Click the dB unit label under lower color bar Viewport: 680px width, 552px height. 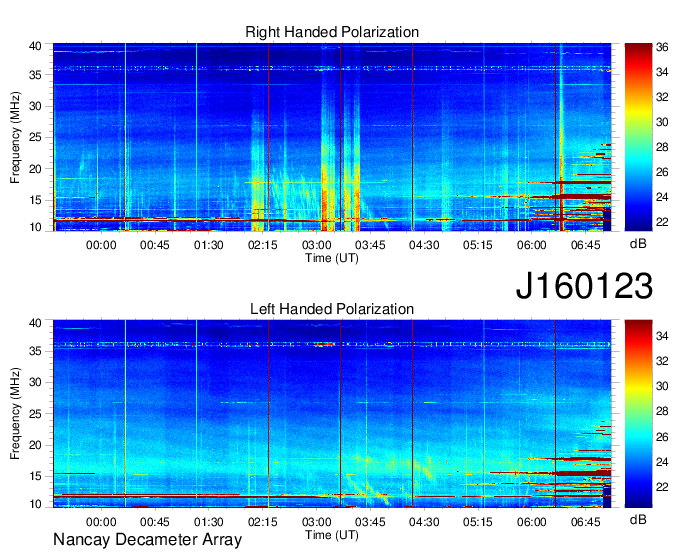(x=638, y=519)
